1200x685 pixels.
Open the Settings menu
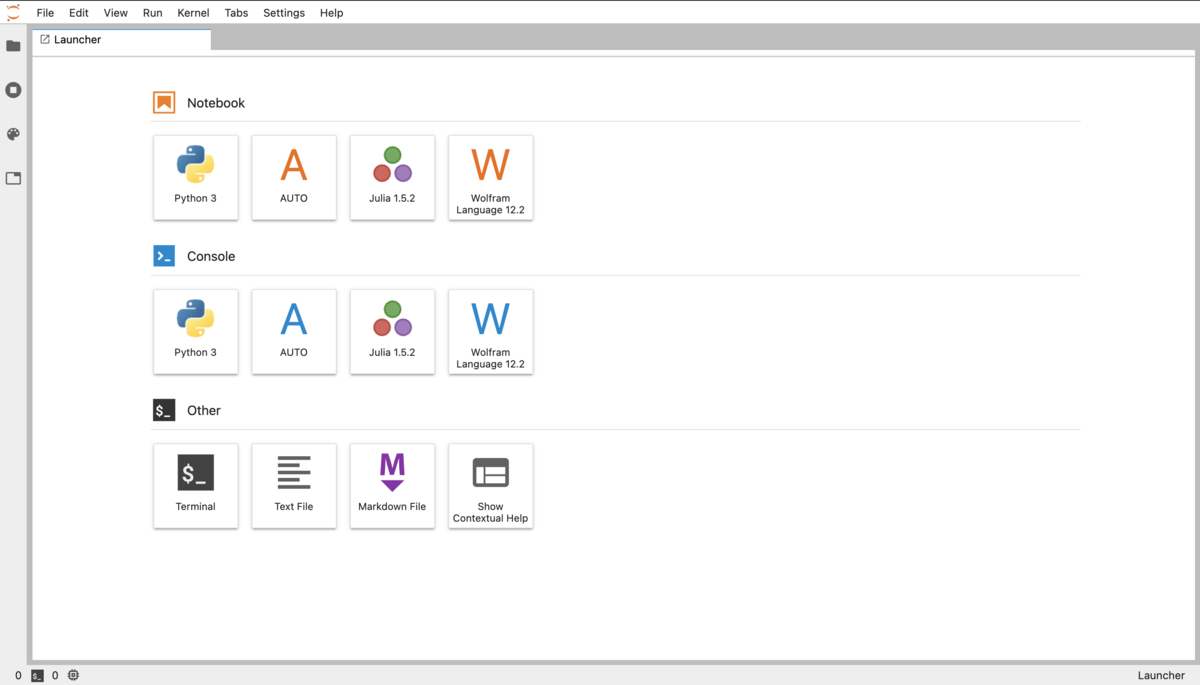click(284, 13)
